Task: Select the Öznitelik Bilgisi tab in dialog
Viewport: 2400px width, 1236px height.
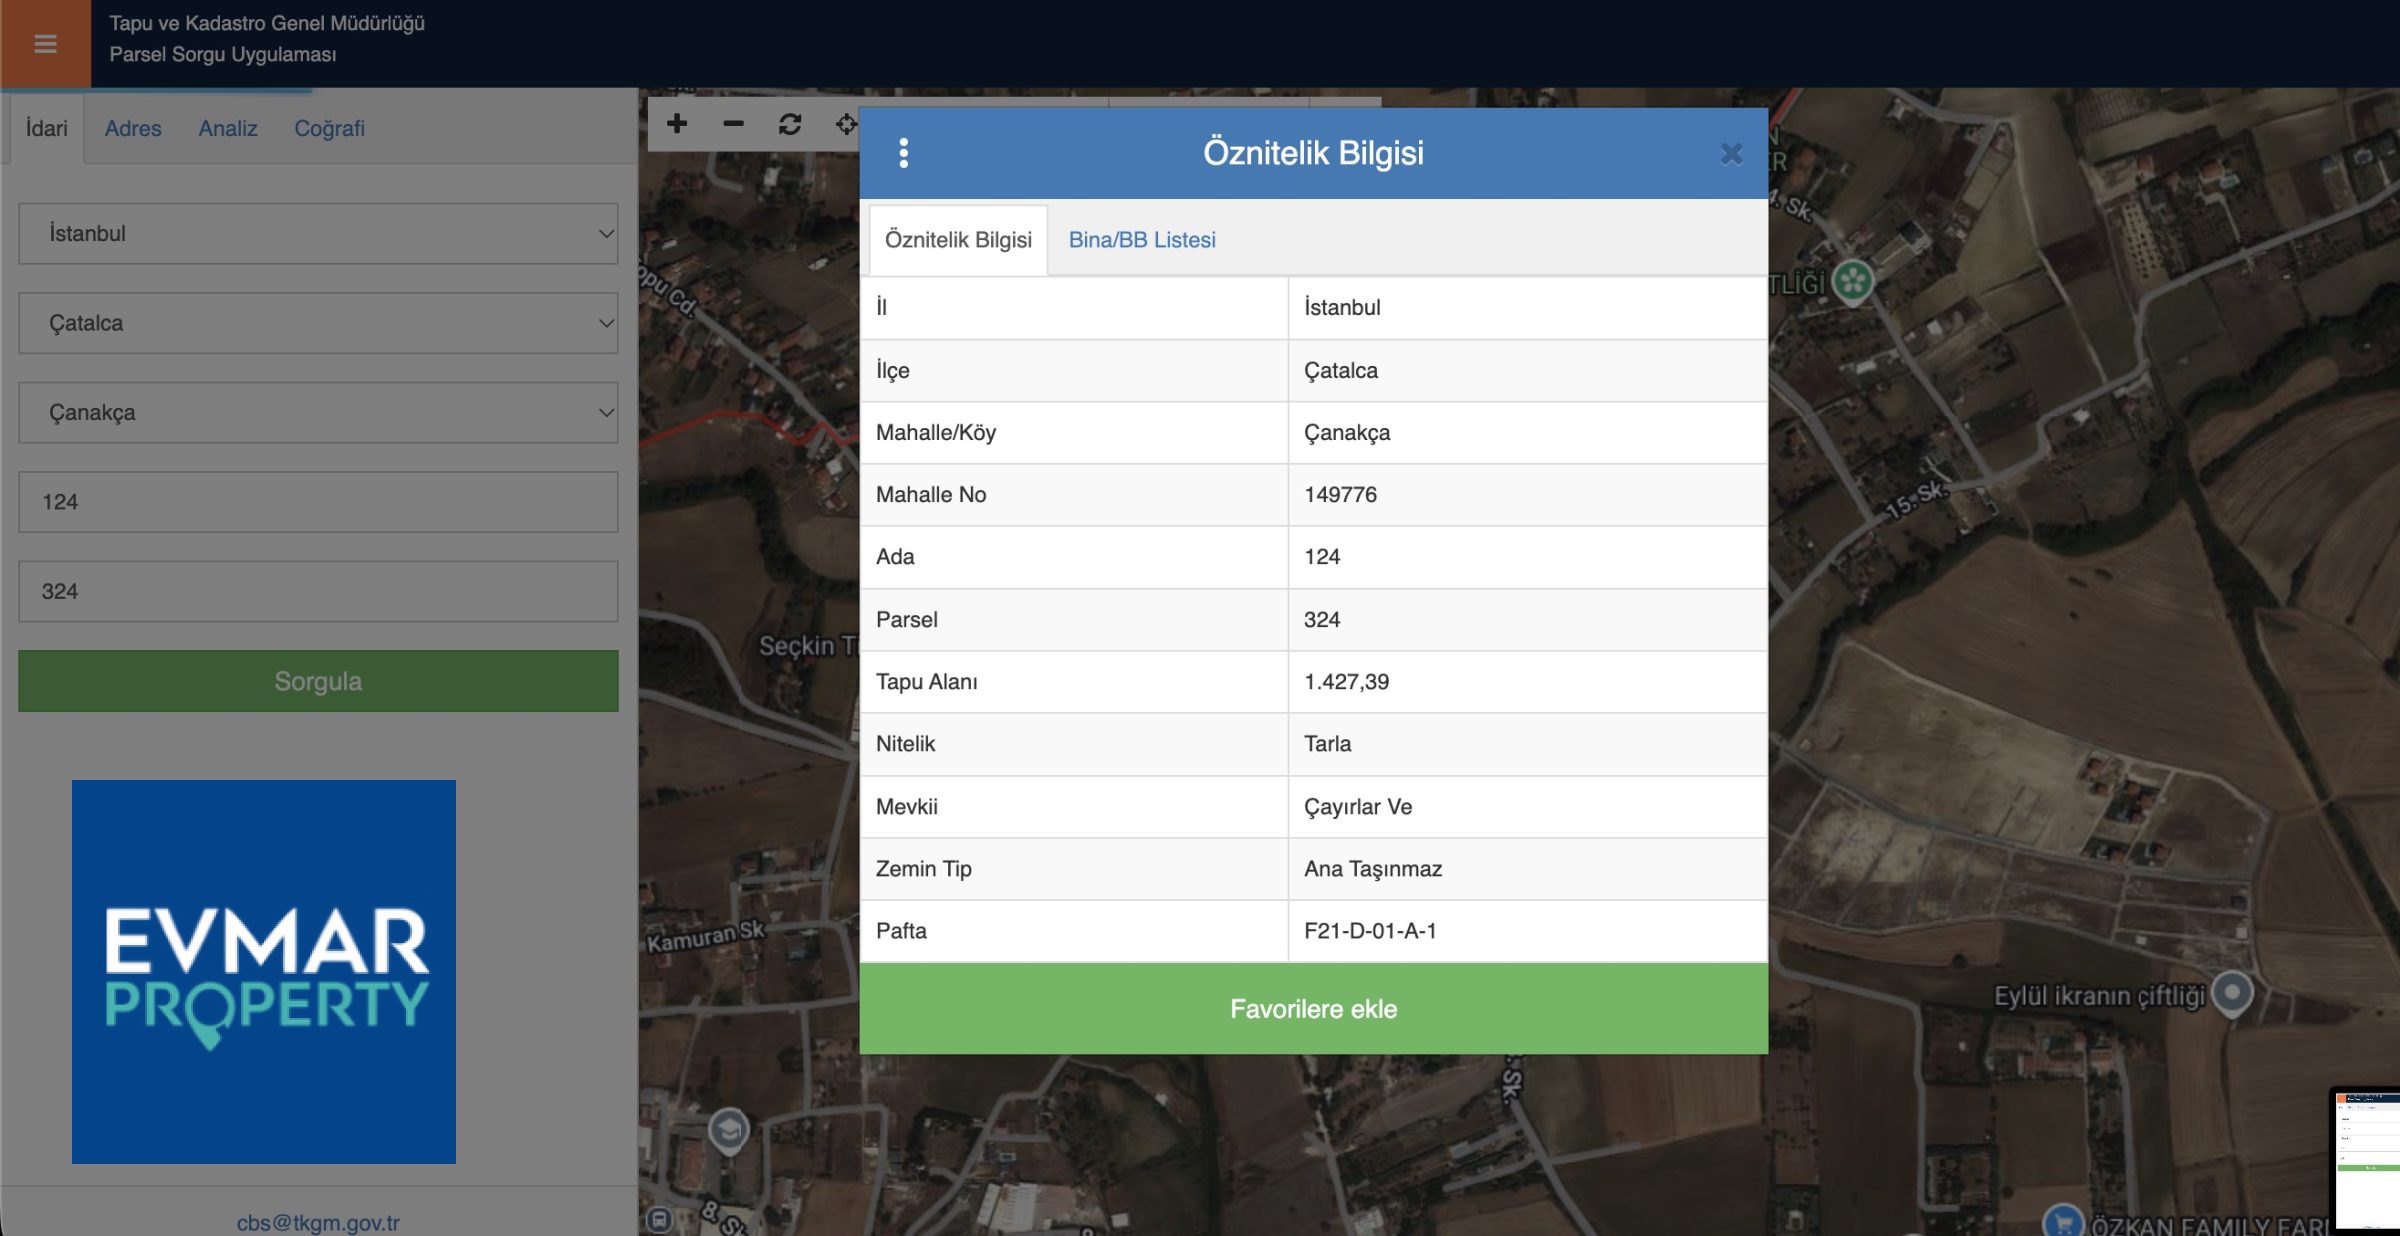Action: (x=958, y=240)
